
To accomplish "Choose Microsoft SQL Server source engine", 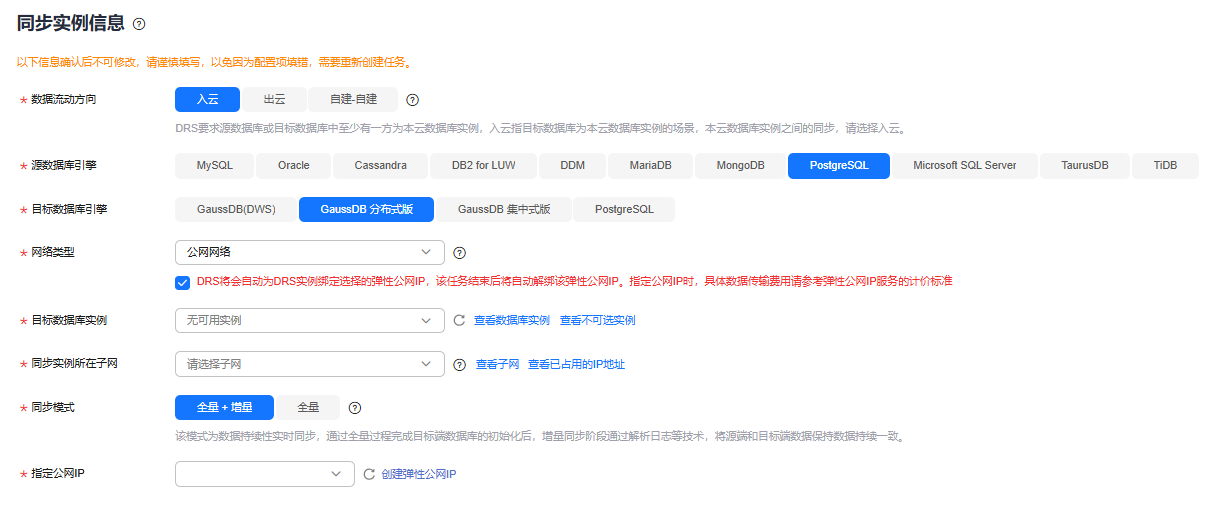I will pos(964,165).
